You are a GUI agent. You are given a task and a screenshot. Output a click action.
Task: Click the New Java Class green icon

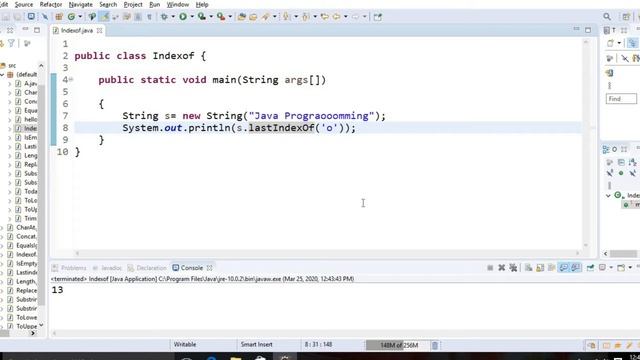click(x=71, y=17)
